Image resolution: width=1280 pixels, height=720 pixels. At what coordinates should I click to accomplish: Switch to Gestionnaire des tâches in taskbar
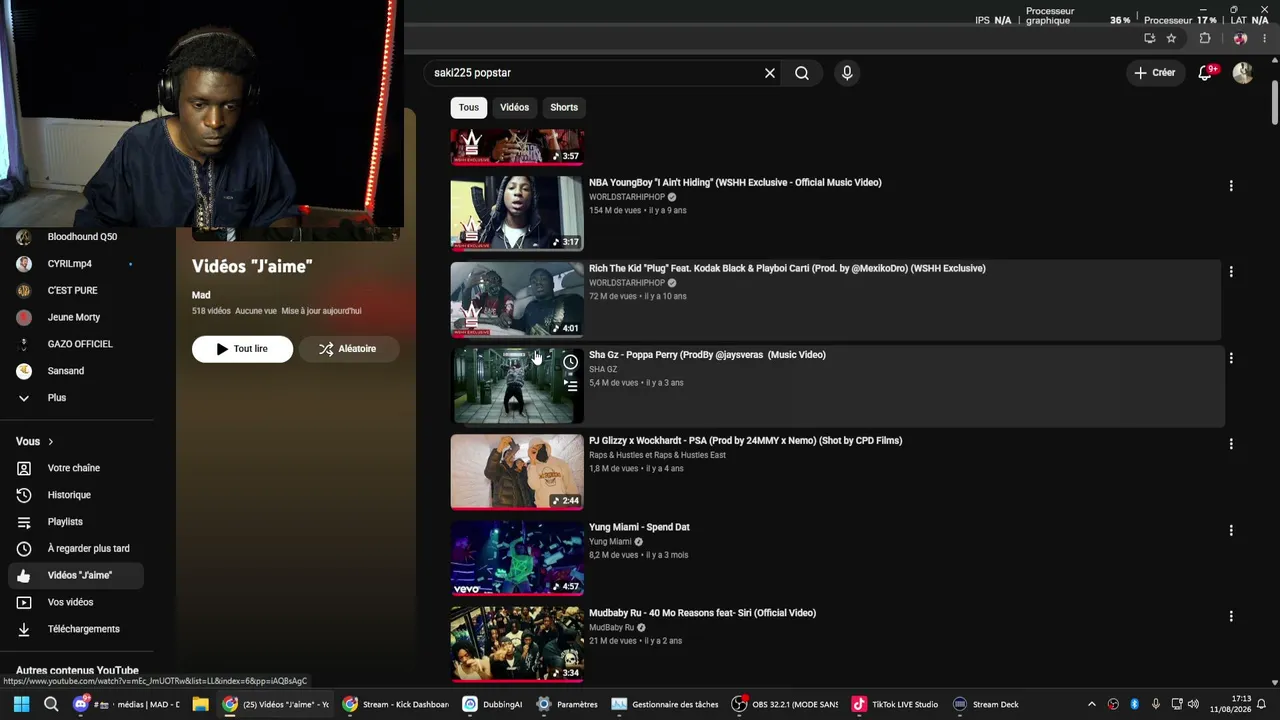click(x=665, y=704)
